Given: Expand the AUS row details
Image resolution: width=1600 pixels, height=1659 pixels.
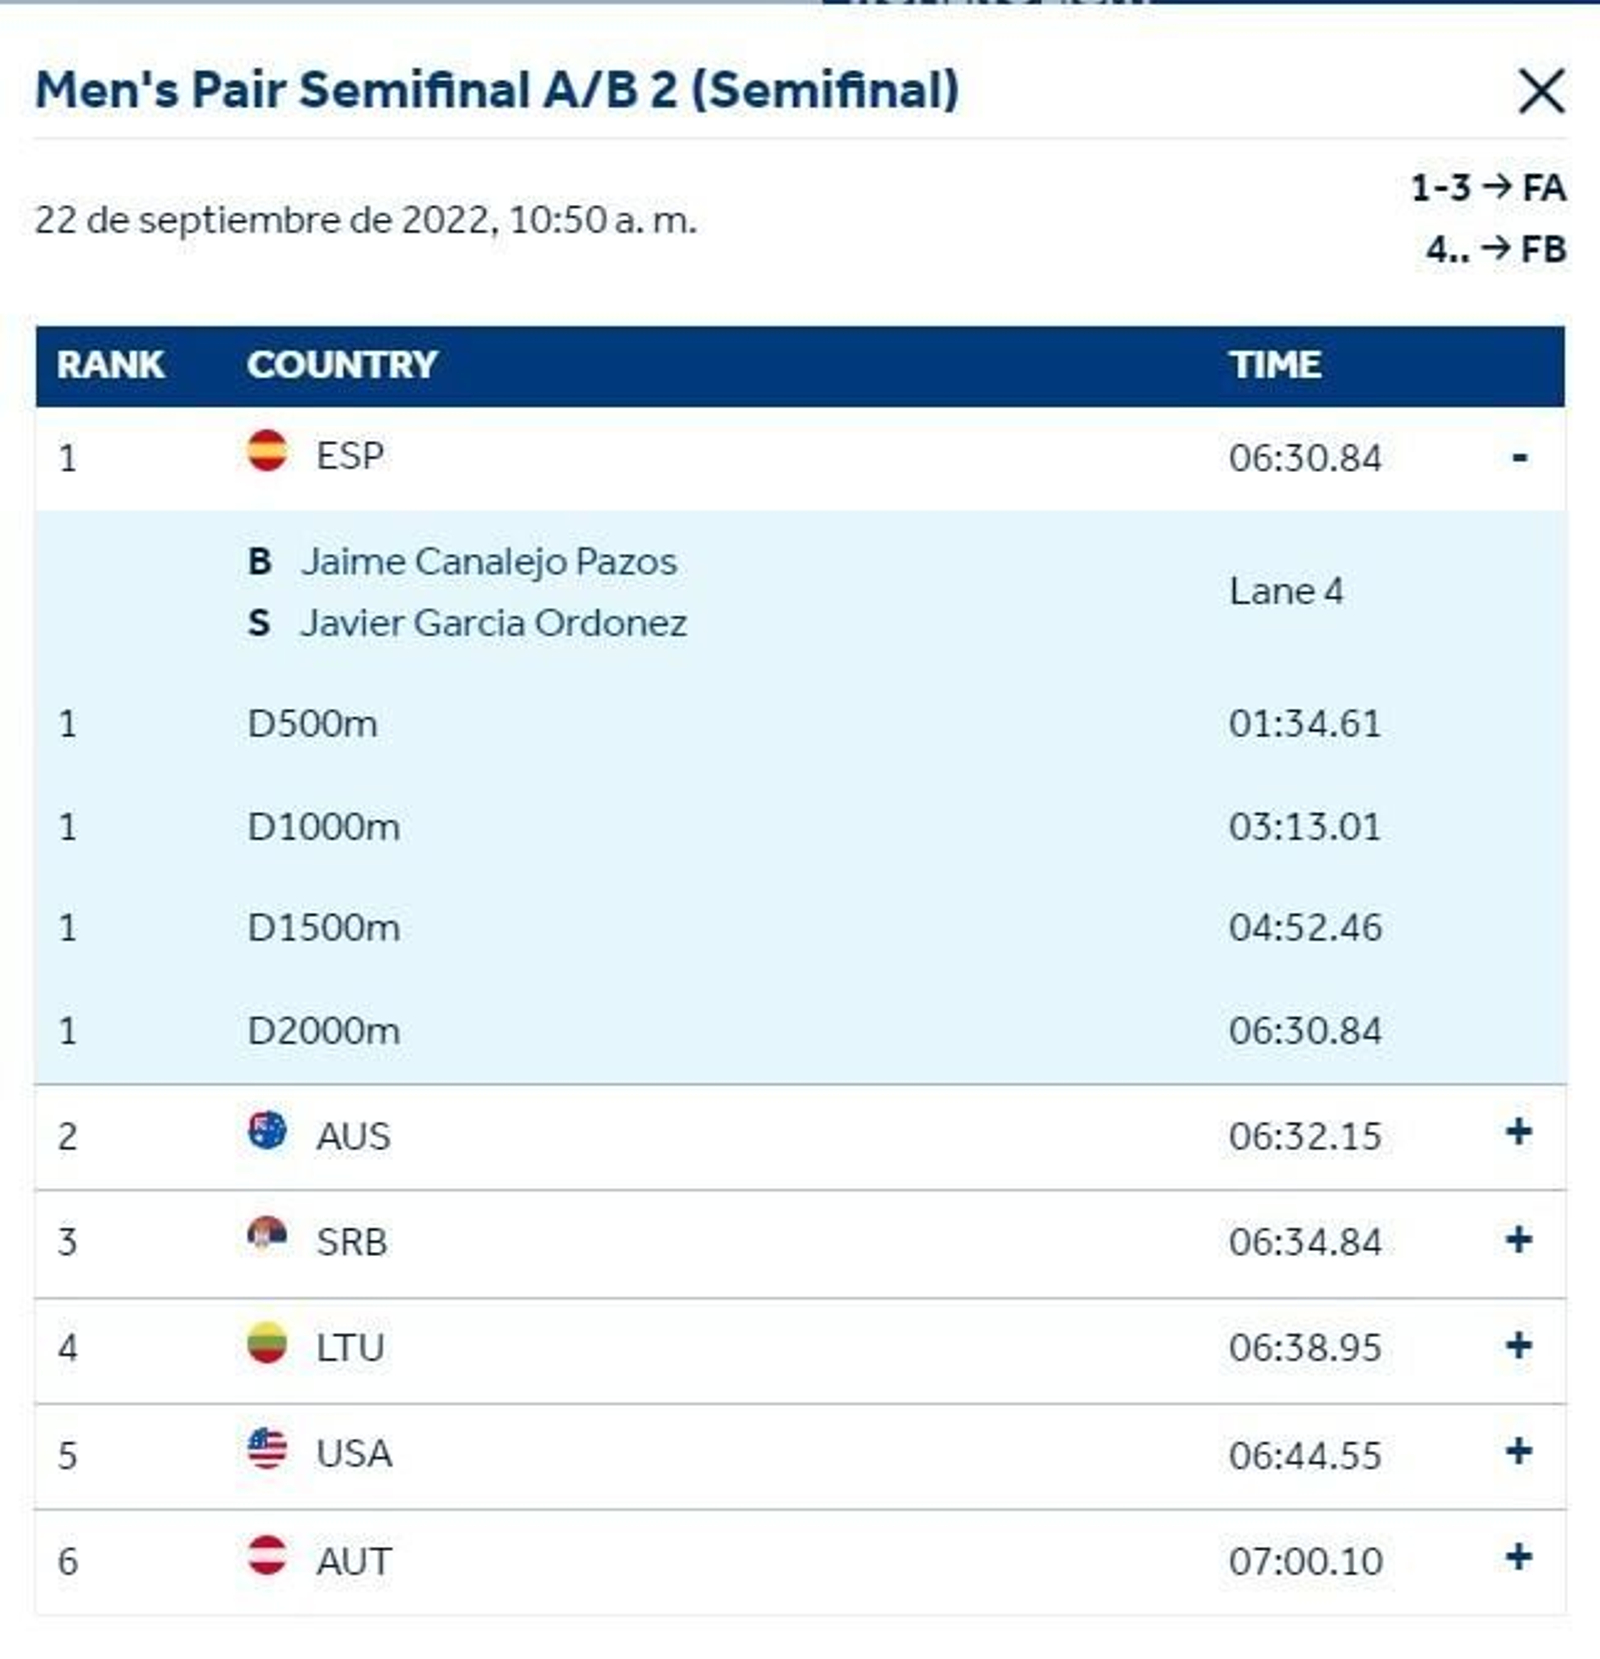Looking at the screenshot, I should [x=1518, y=1132].
